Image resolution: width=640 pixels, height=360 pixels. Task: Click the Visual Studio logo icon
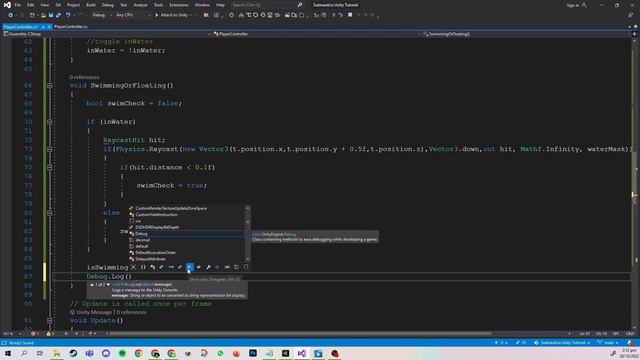click(7, 5)
